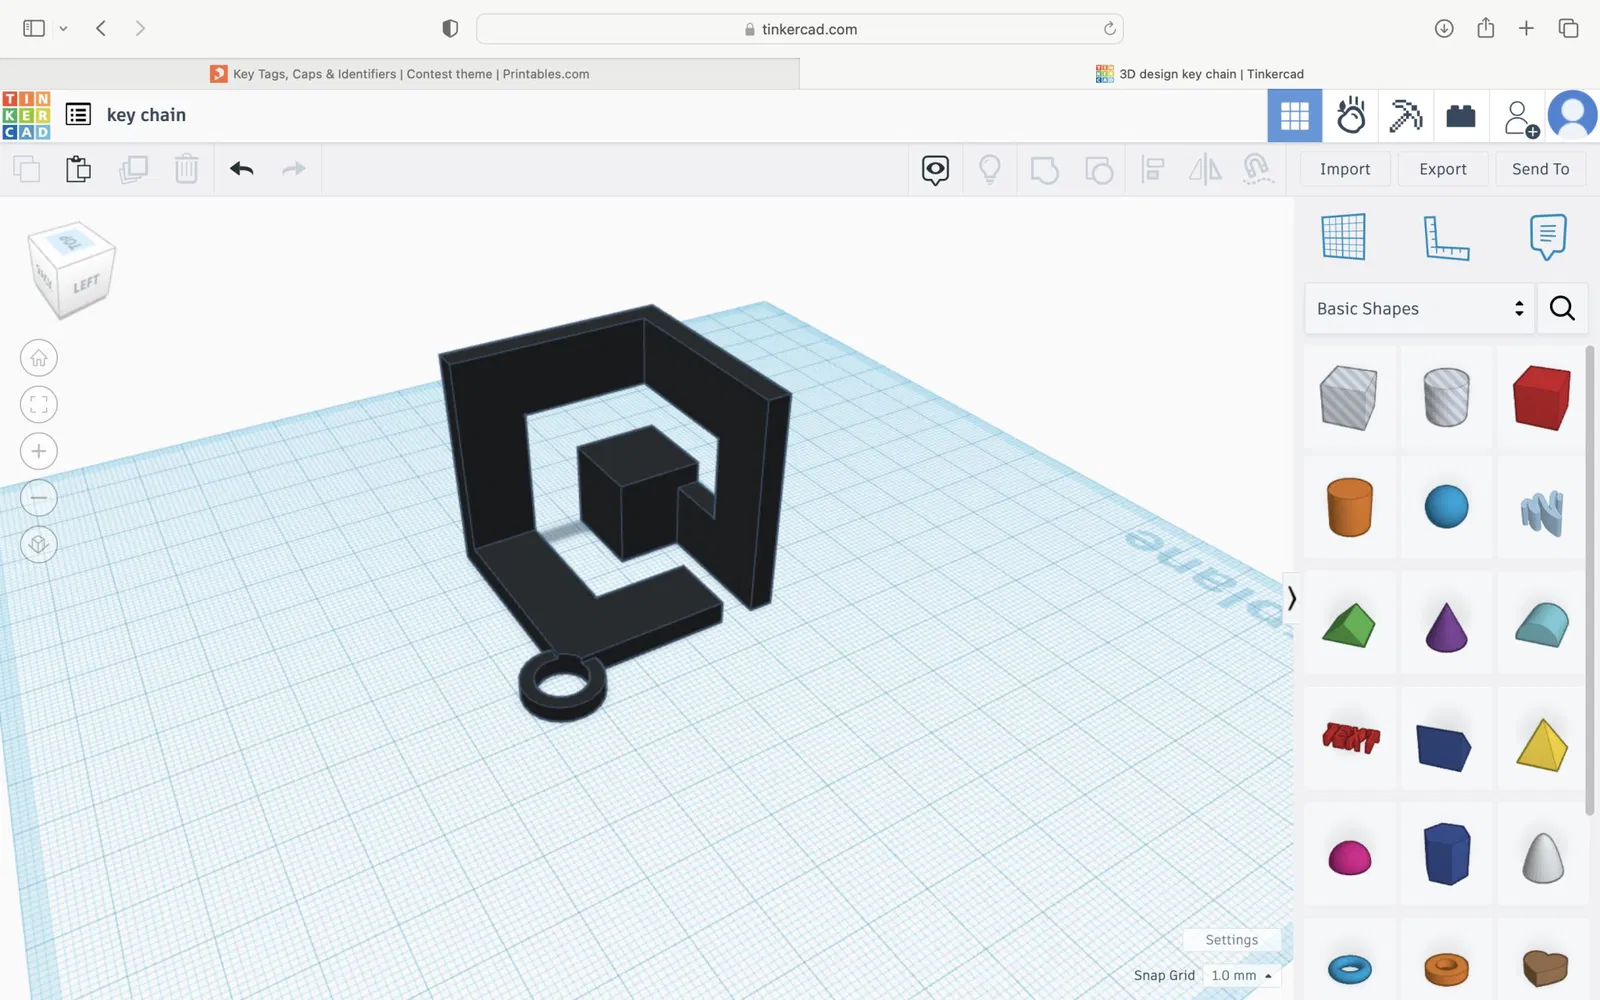1600x1000 pixels.
Task: Open the Basic Shapes dropdown
Action: 1420,308
